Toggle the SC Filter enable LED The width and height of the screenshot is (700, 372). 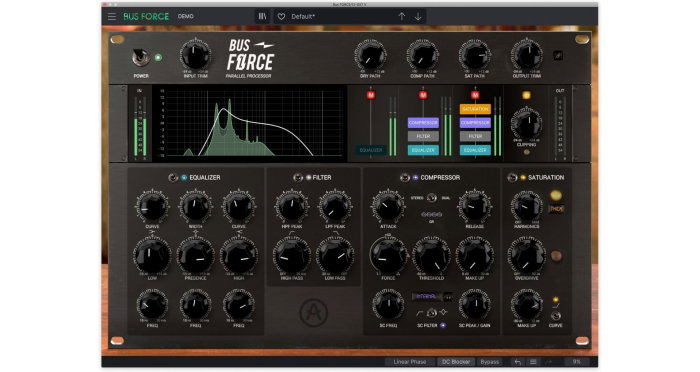(x=443, y=326)
